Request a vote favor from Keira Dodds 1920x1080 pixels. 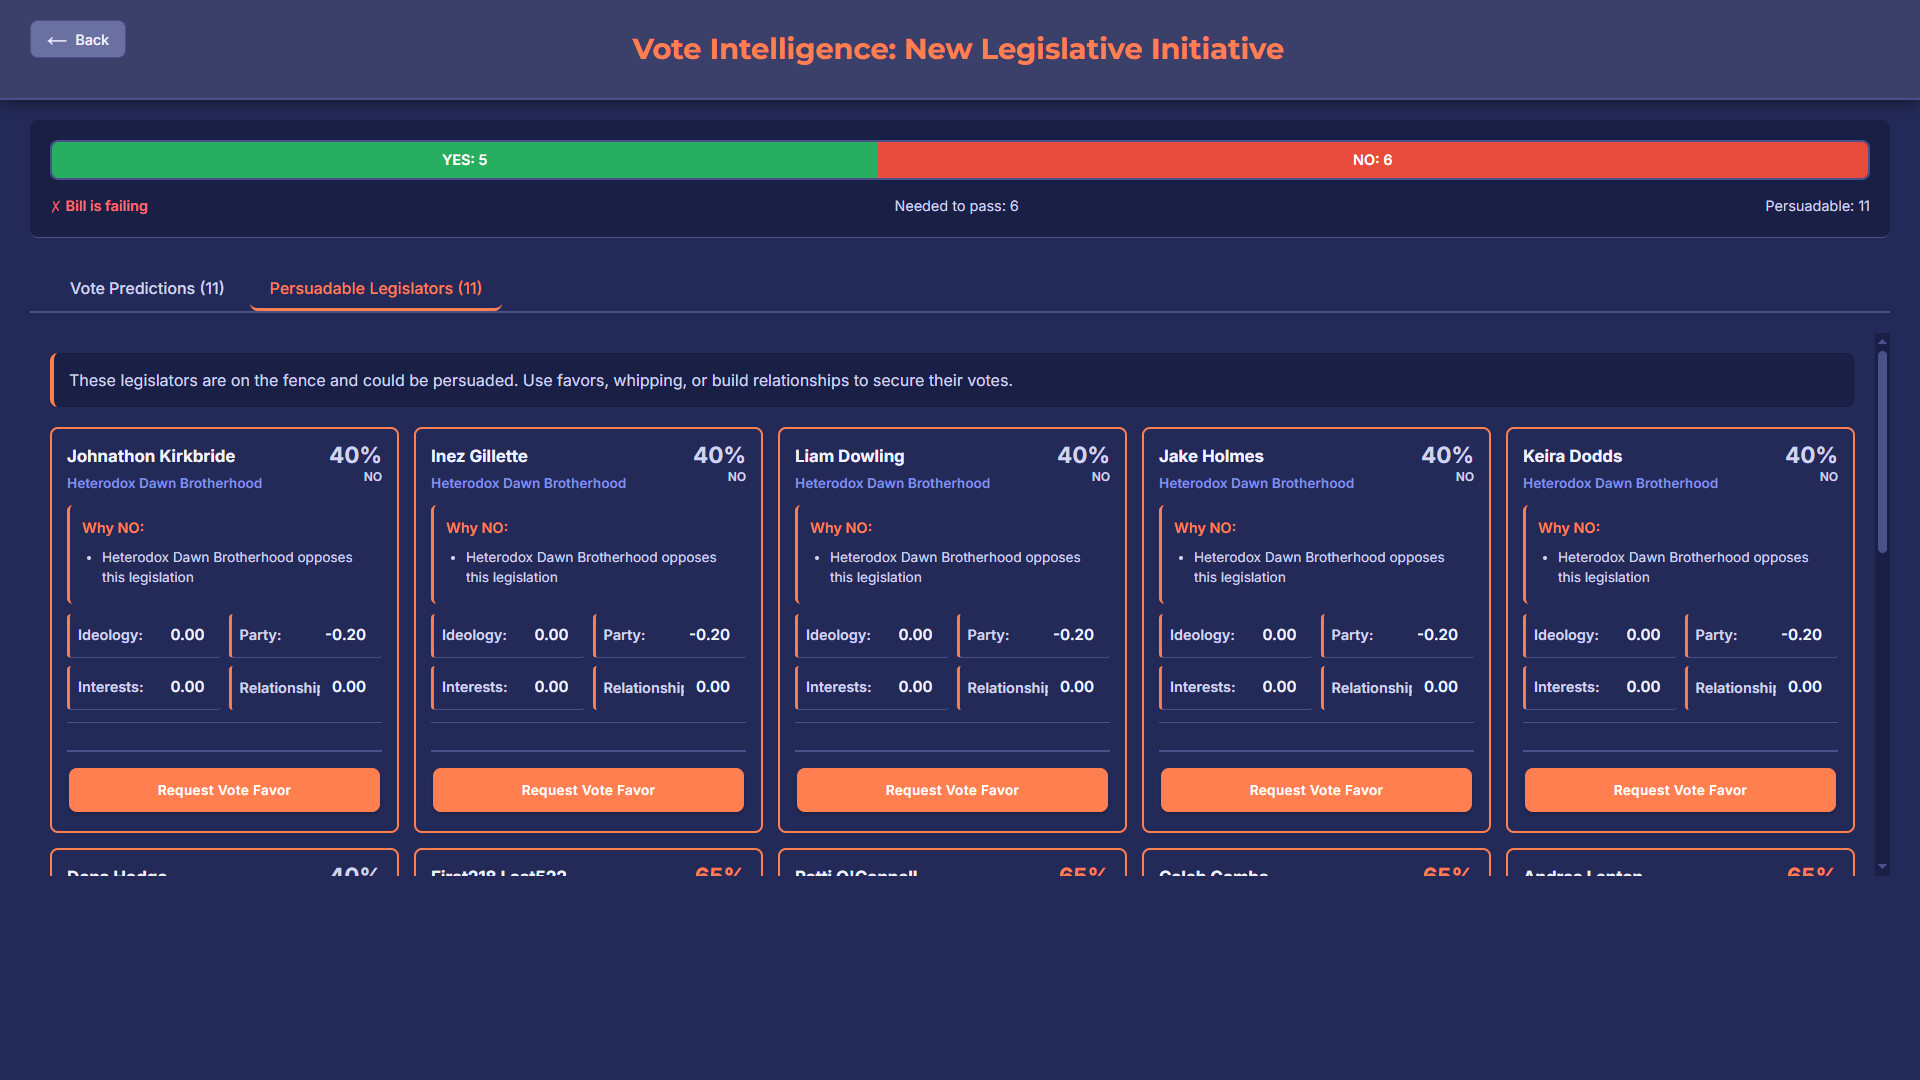(x=1679, y=790)
